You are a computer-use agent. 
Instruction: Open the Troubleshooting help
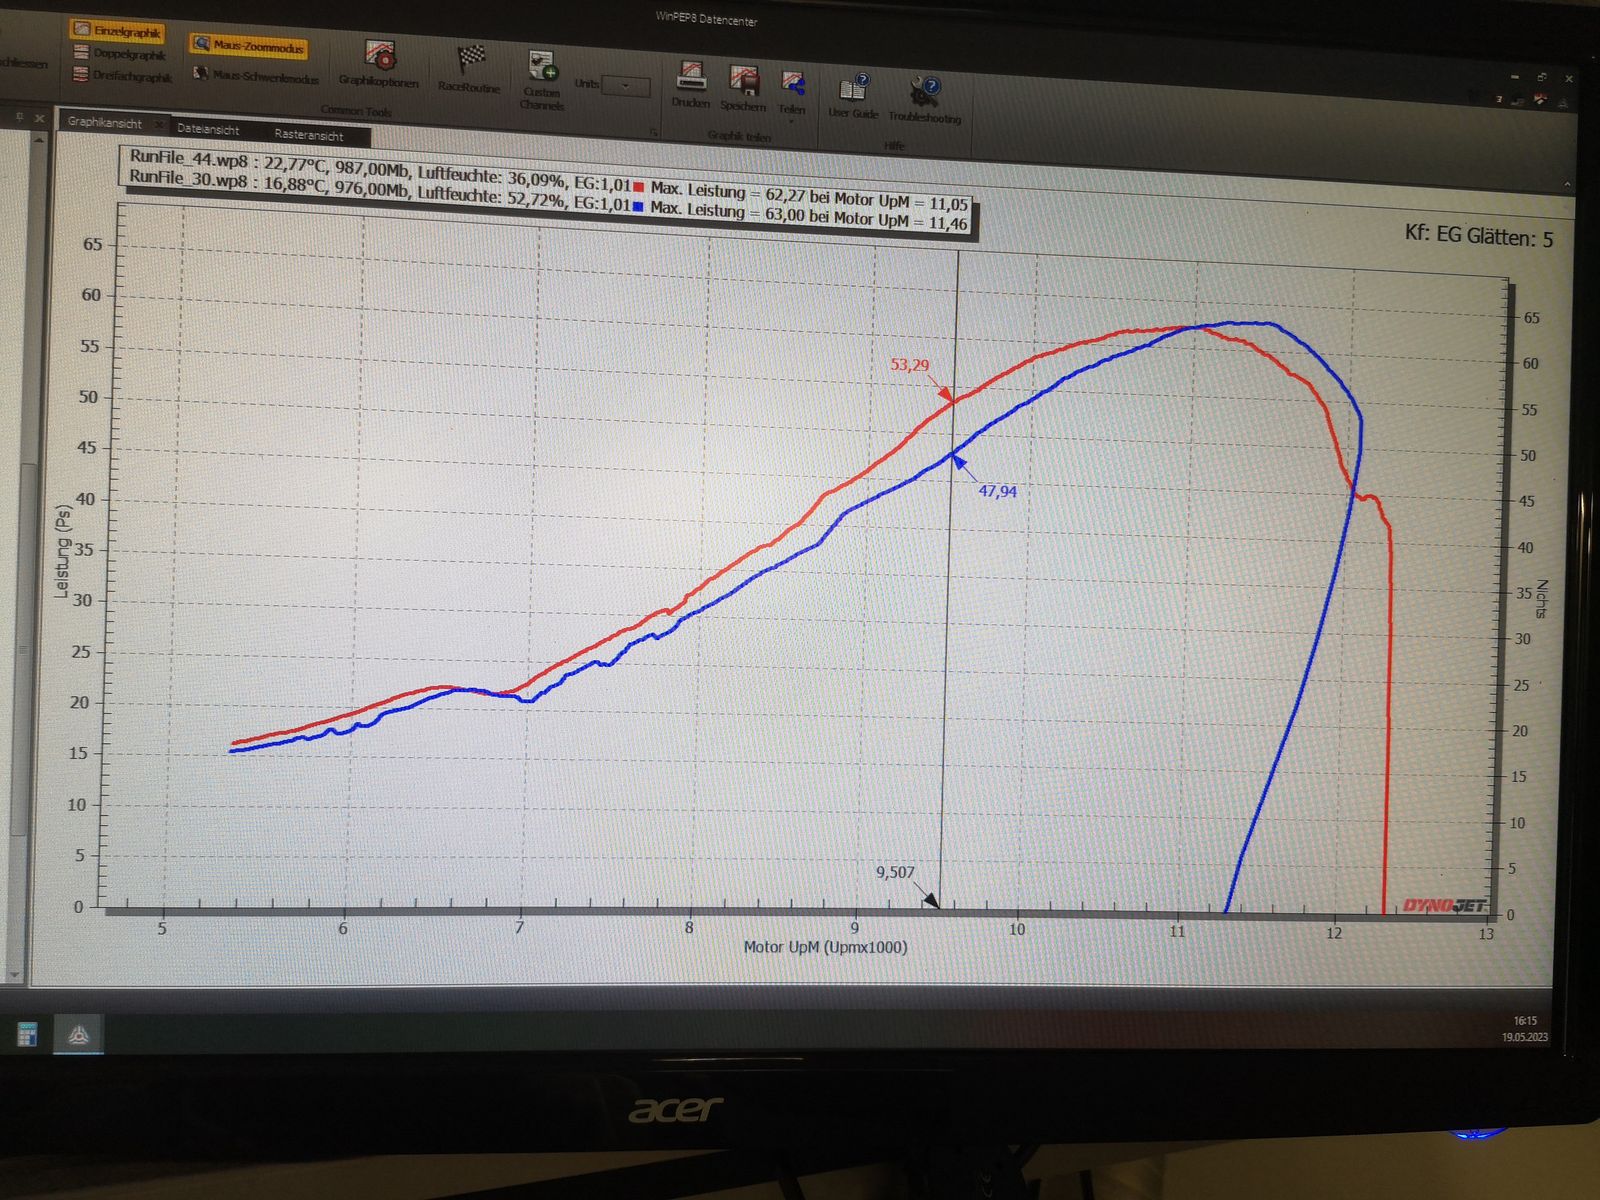point(924,100)
